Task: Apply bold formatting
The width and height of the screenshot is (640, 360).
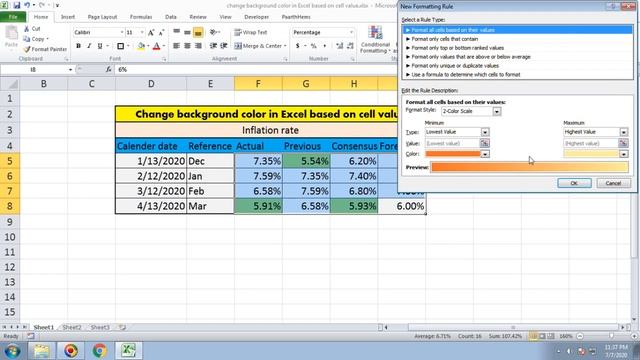Action: (78, 46)
